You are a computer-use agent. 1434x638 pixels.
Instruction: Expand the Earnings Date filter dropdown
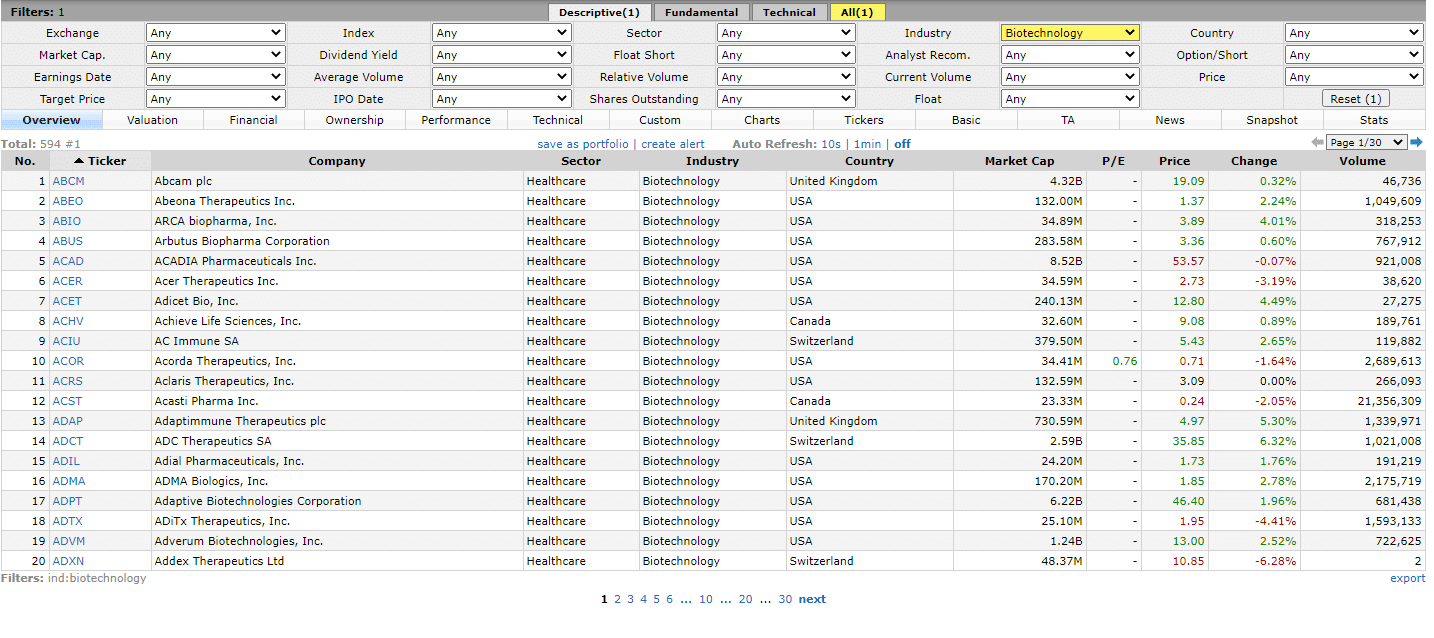tap(216, 77)
